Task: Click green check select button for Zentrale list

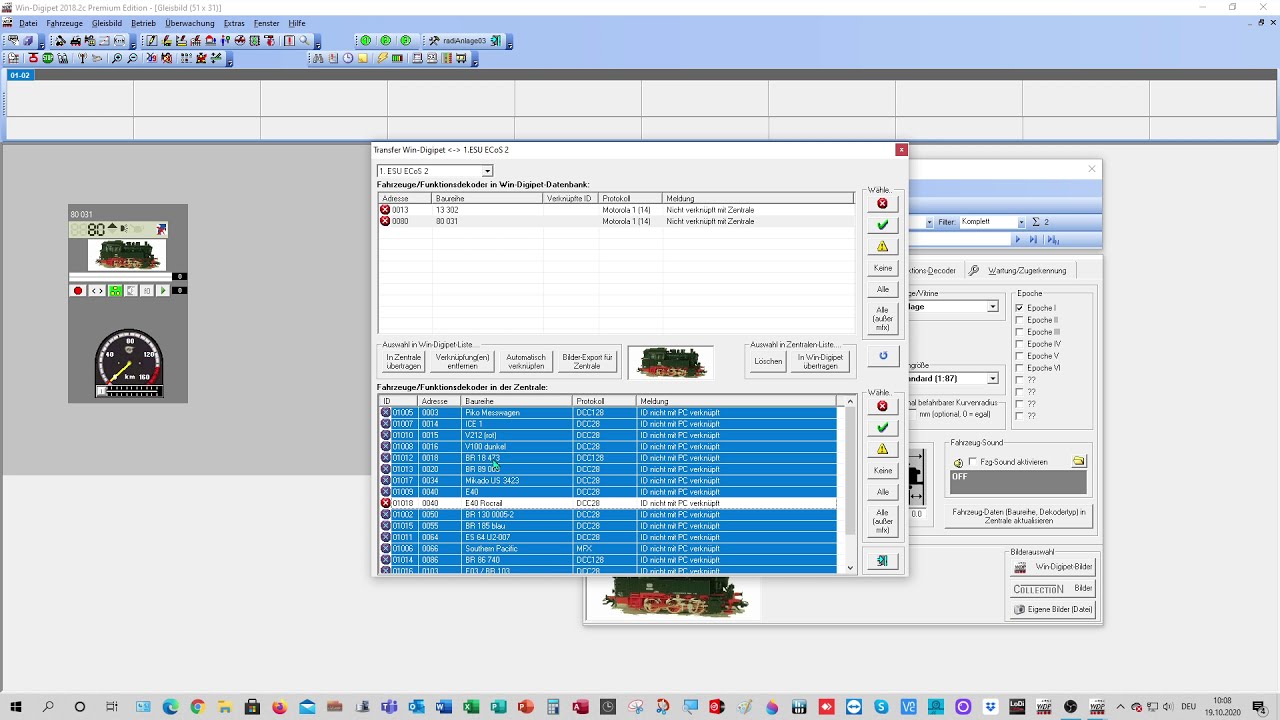Action: [x=882, y=428]
